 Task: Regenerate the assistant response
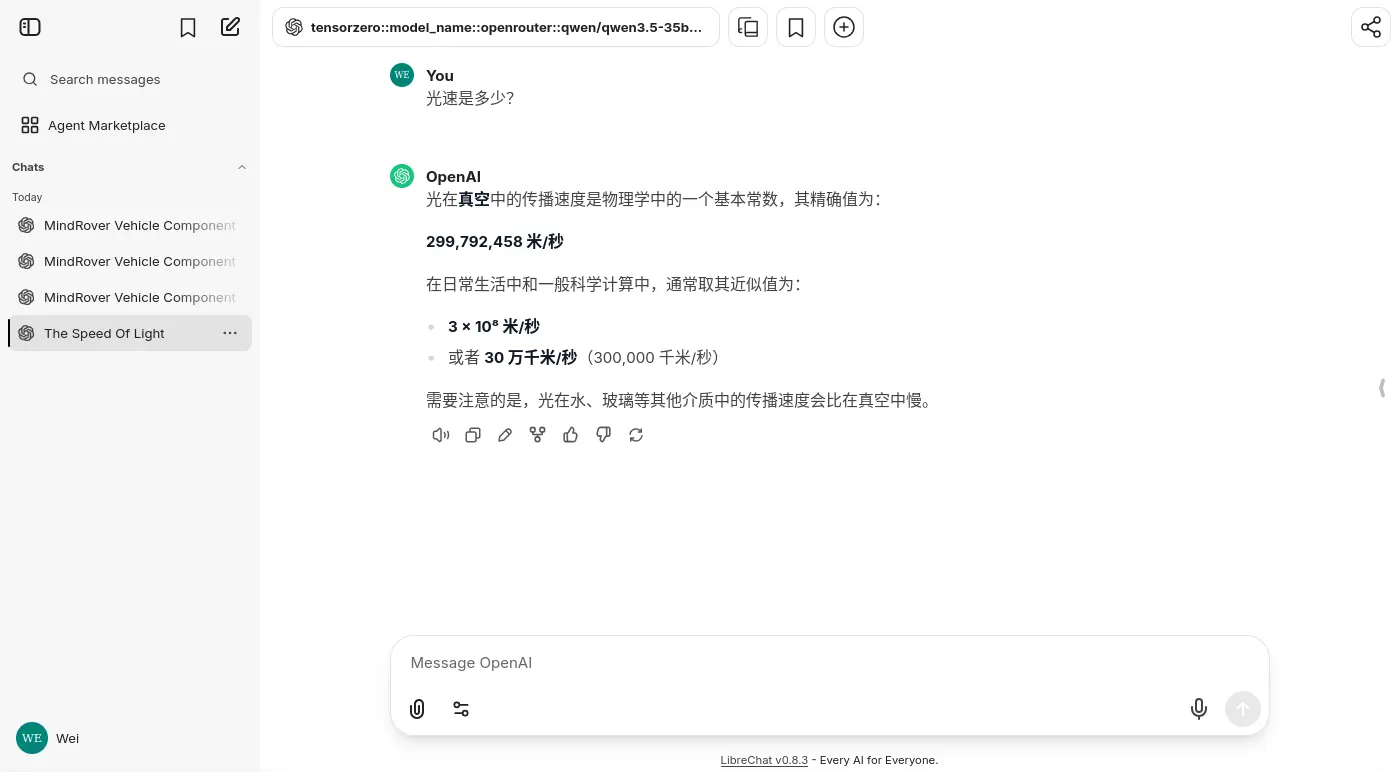pyautogui.click(x=636, y=435)
